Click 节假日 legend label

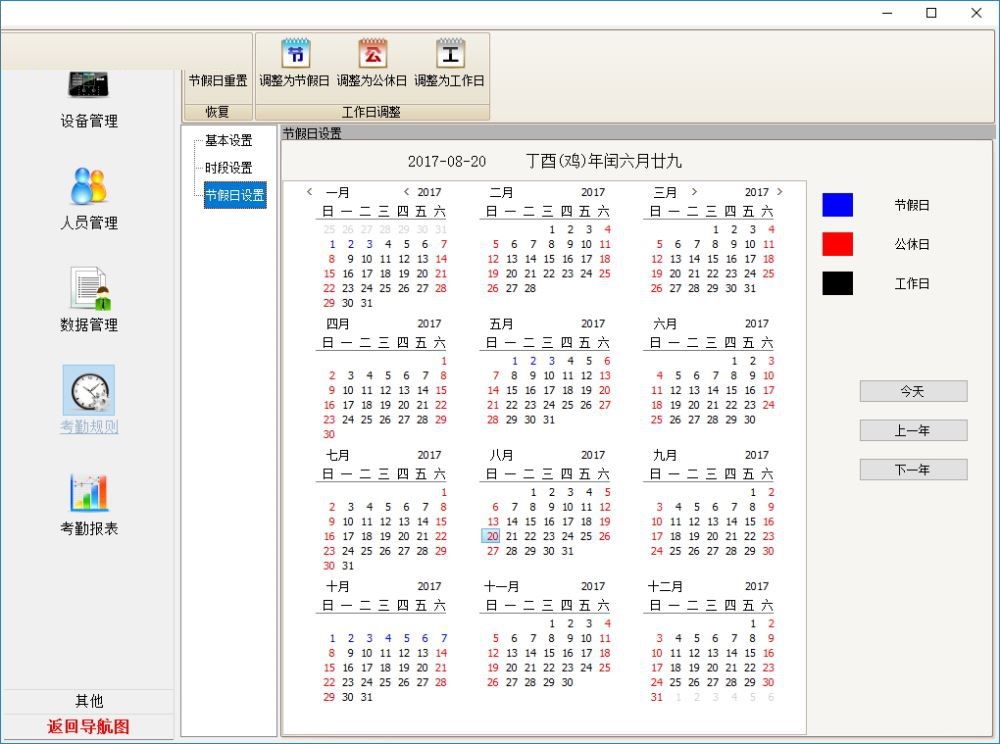(x=911, y=205)
